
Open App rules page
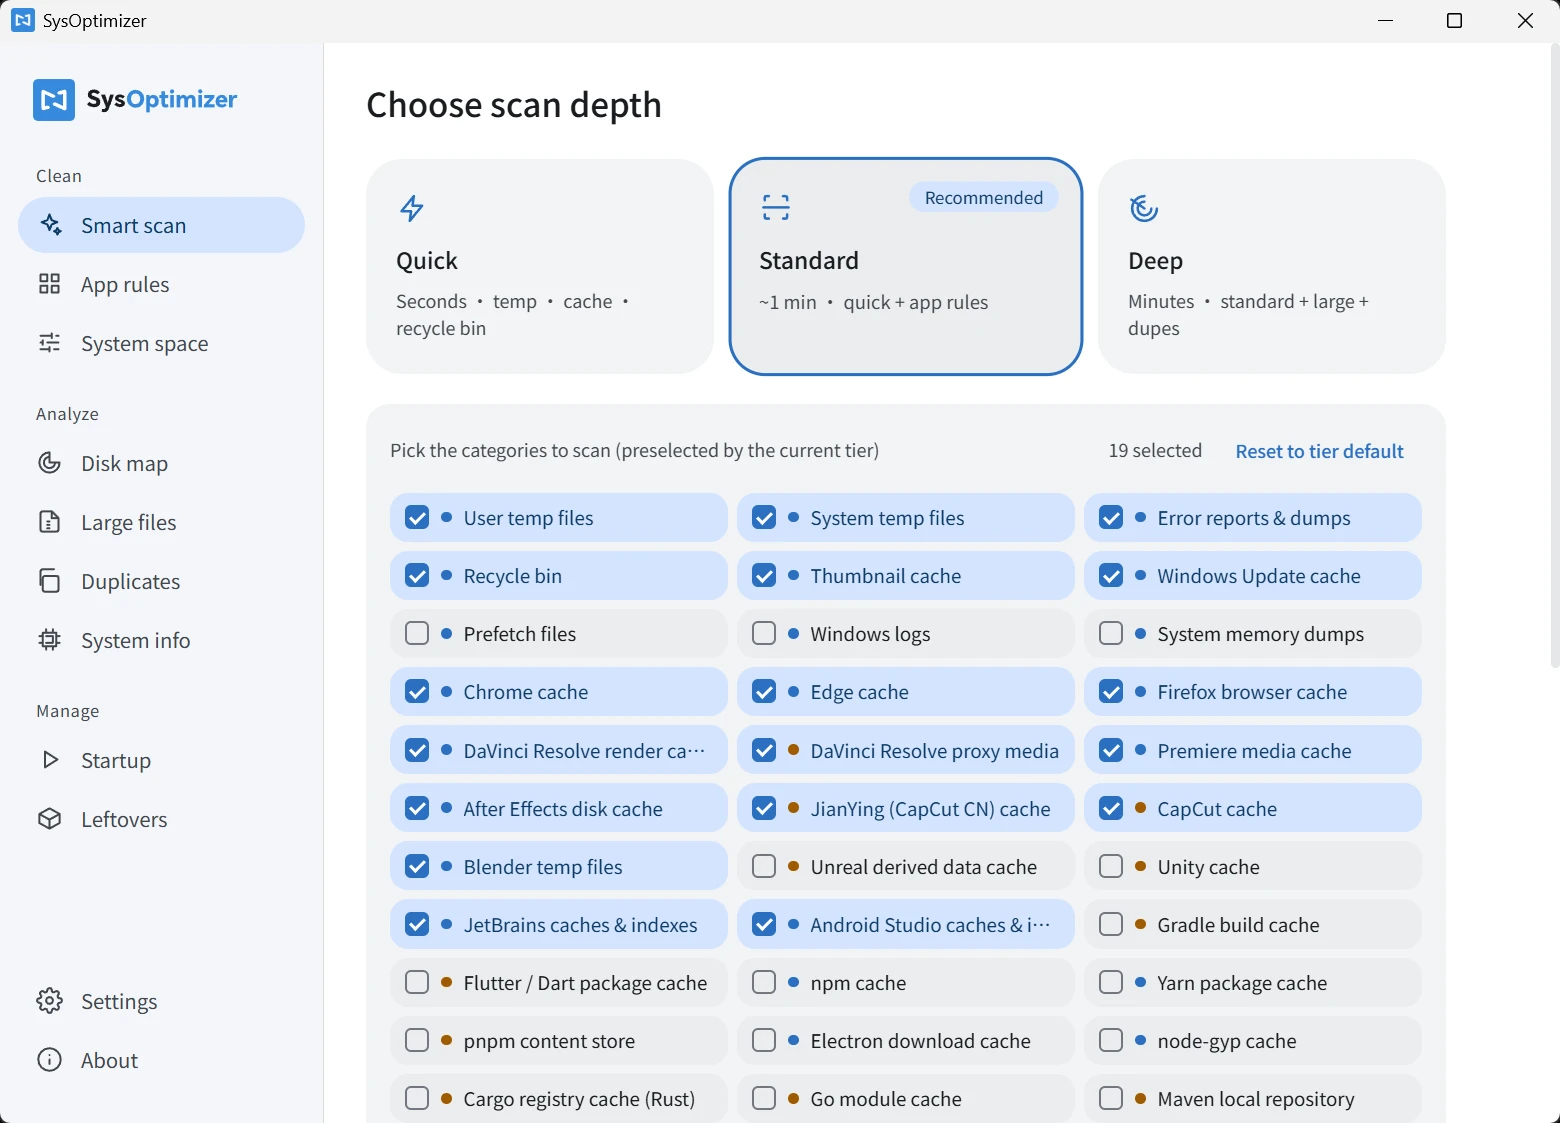tap(161, 284)
